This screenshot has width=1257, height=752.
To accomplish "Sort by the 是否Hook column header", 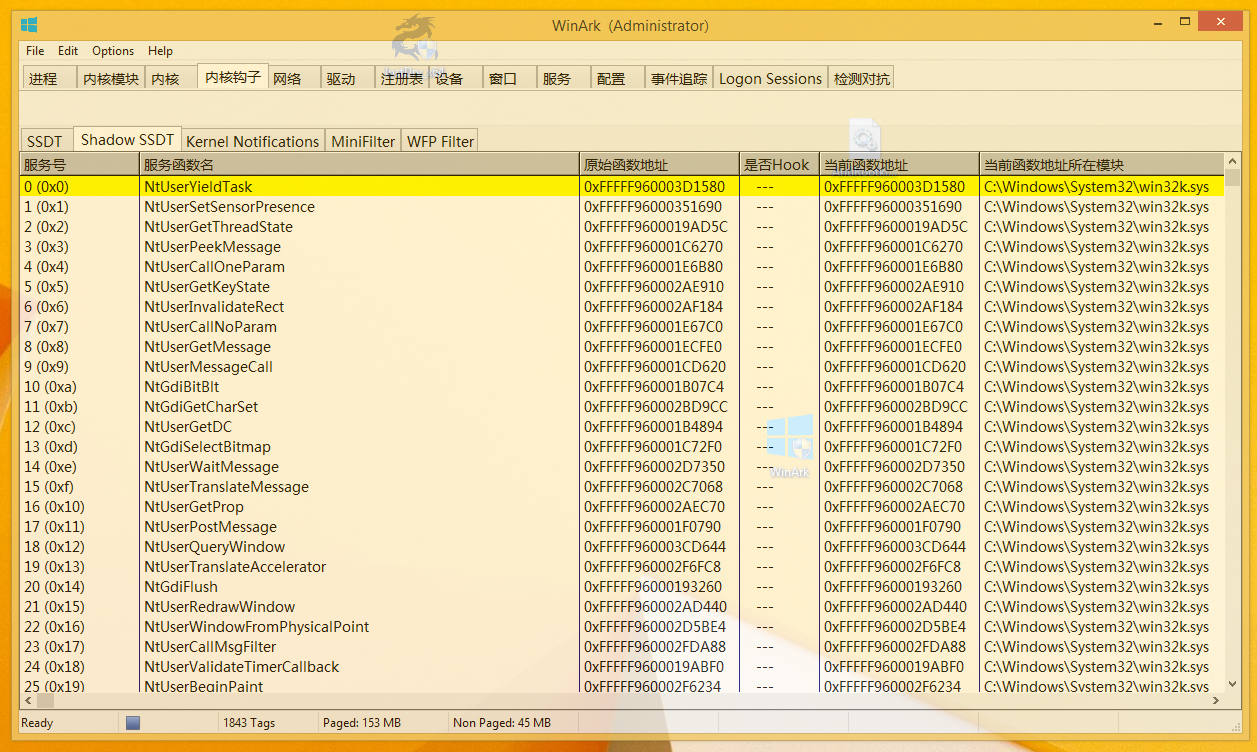I will click(x=779, y=165).
